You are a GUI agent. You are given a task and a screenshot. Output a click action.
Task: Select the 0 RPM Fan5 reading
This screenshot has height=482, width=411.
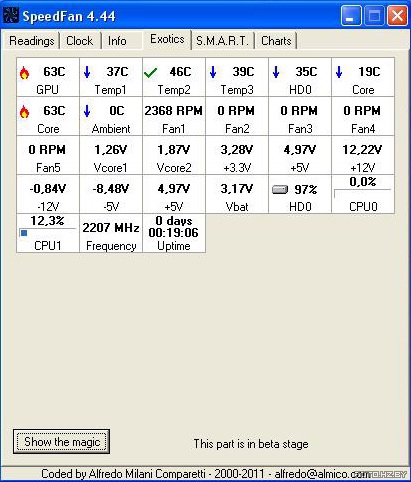coord(48,155)
